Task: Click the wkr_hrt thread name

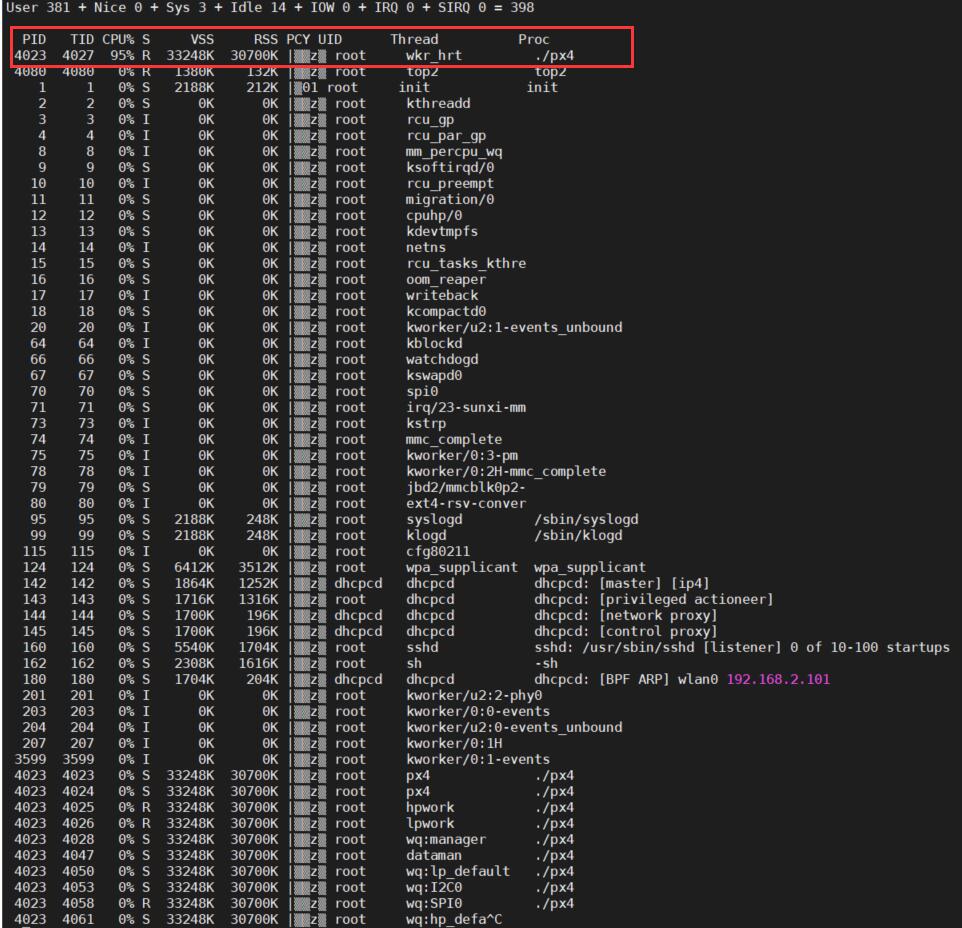Action: click(x=433, y=56)
